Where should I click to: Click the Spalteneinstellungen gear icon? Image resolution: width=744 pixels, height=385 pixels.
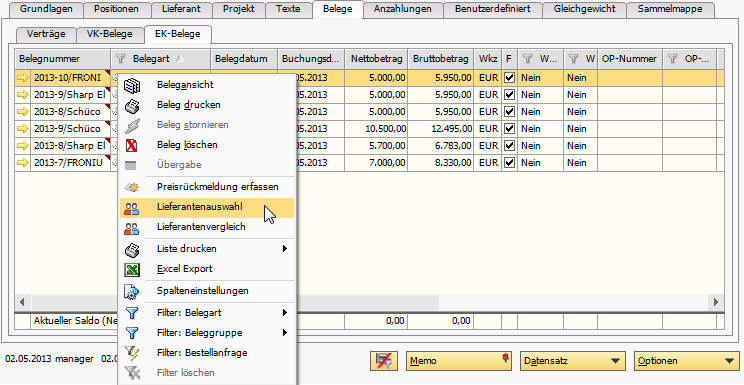point(131,292)
